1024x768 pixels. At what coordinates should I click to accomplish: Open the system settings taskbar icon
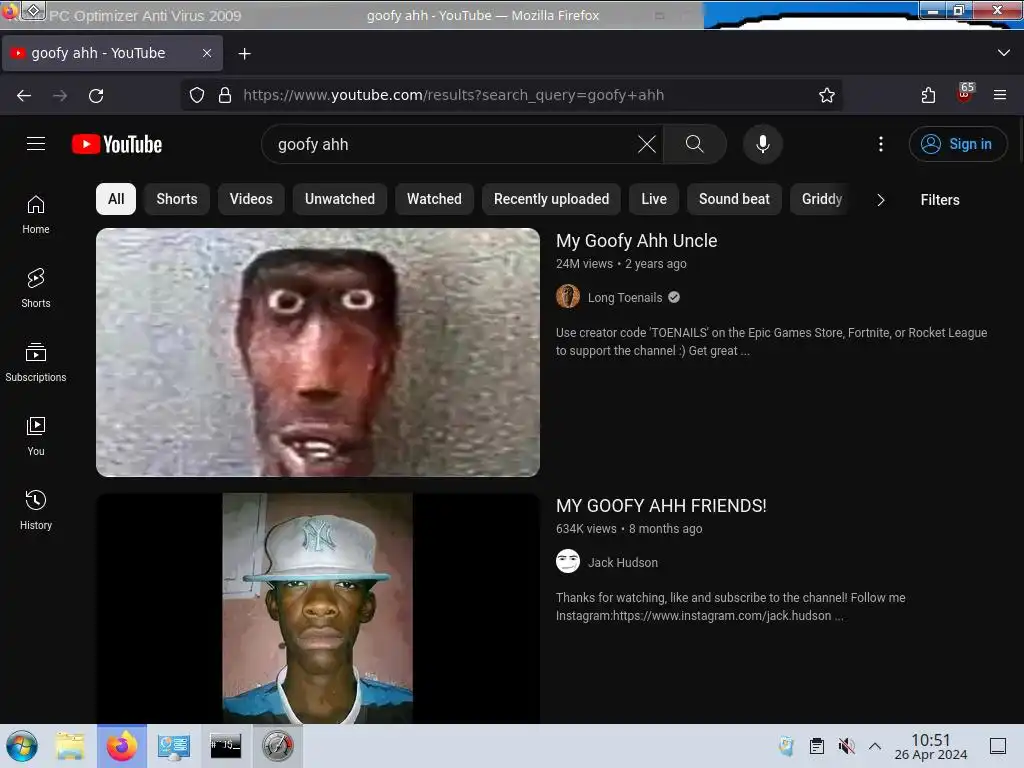point(174,746)
